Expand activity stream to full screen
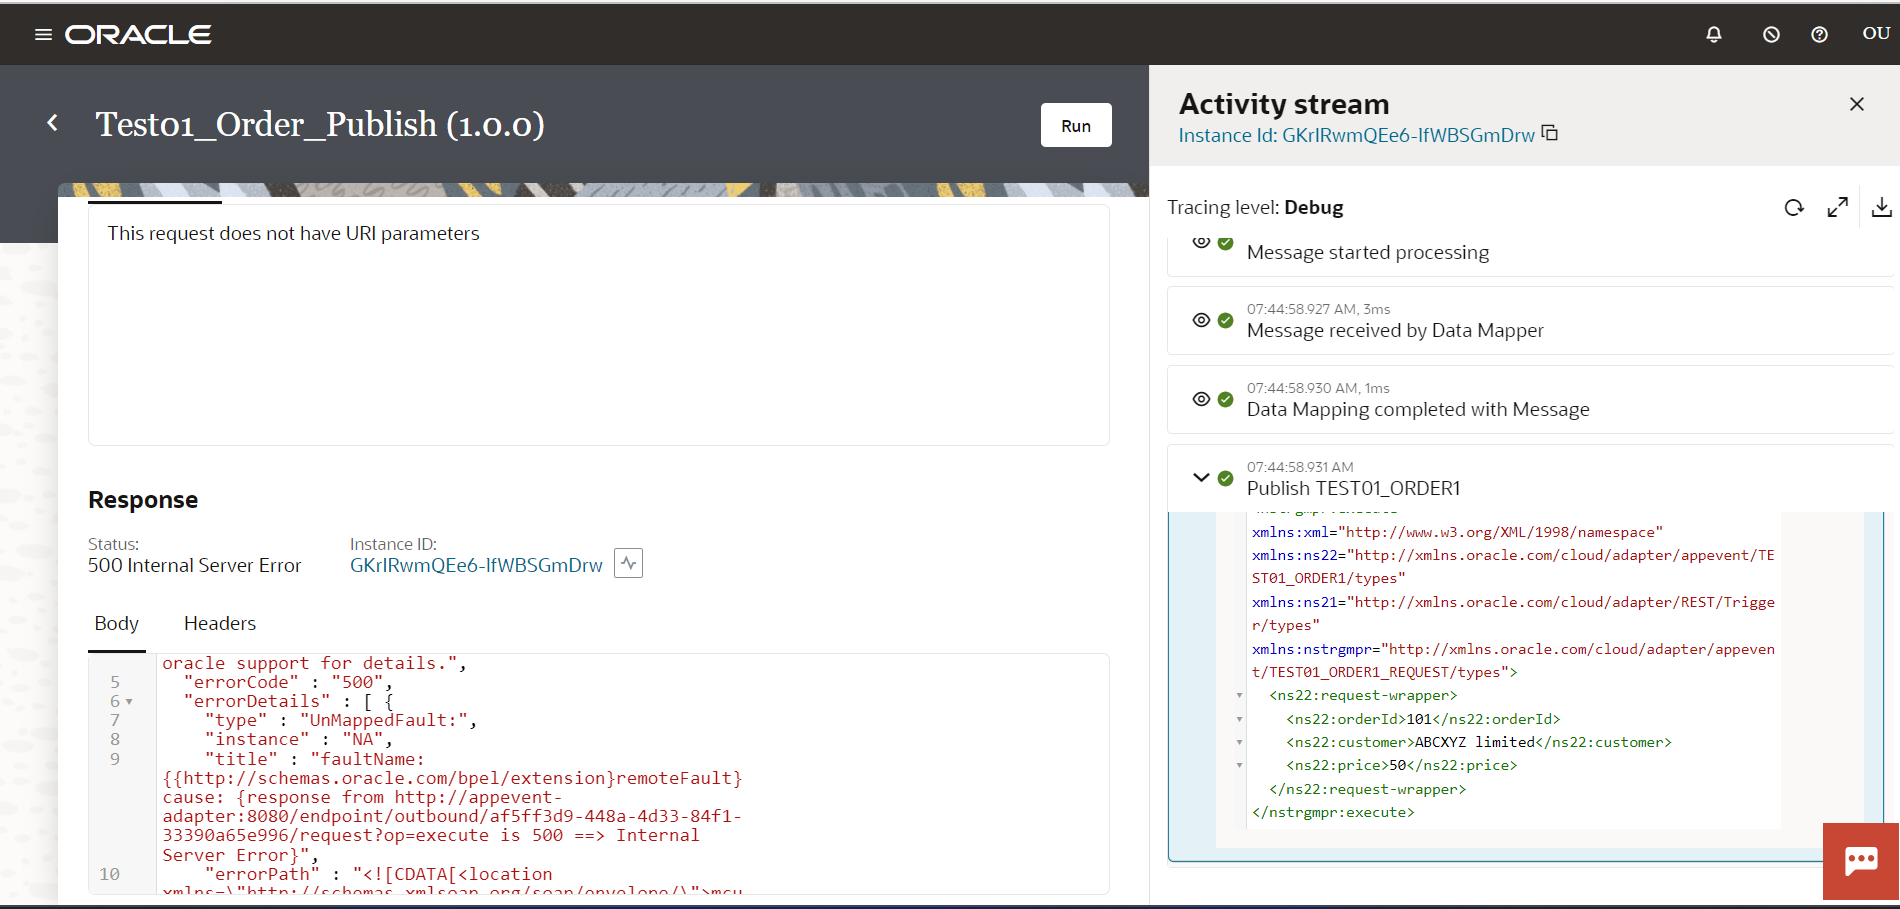This screenshot has width=1900, height=909. tap(1837, 208)
